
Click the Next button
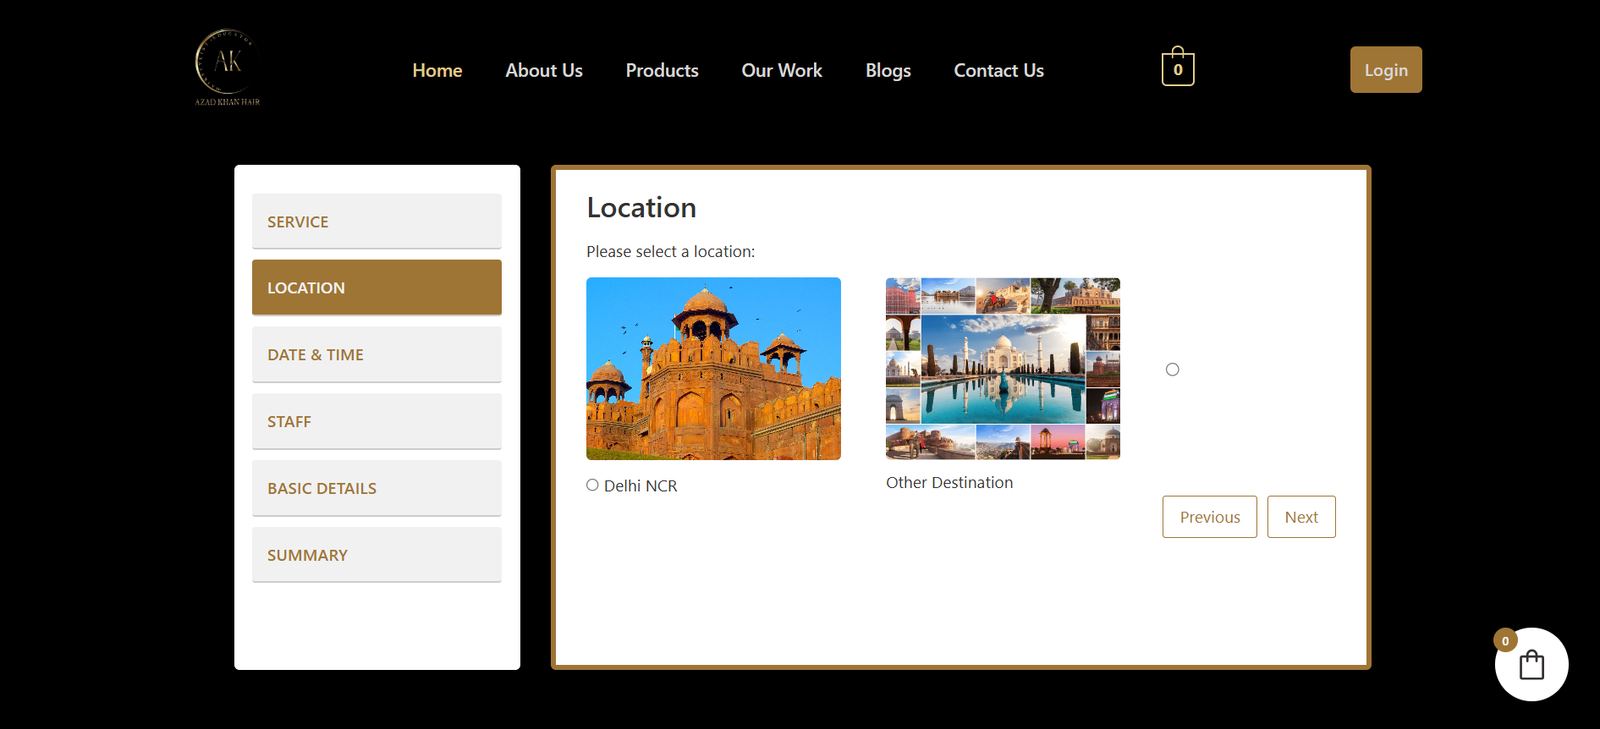(x=1301, y=517)
